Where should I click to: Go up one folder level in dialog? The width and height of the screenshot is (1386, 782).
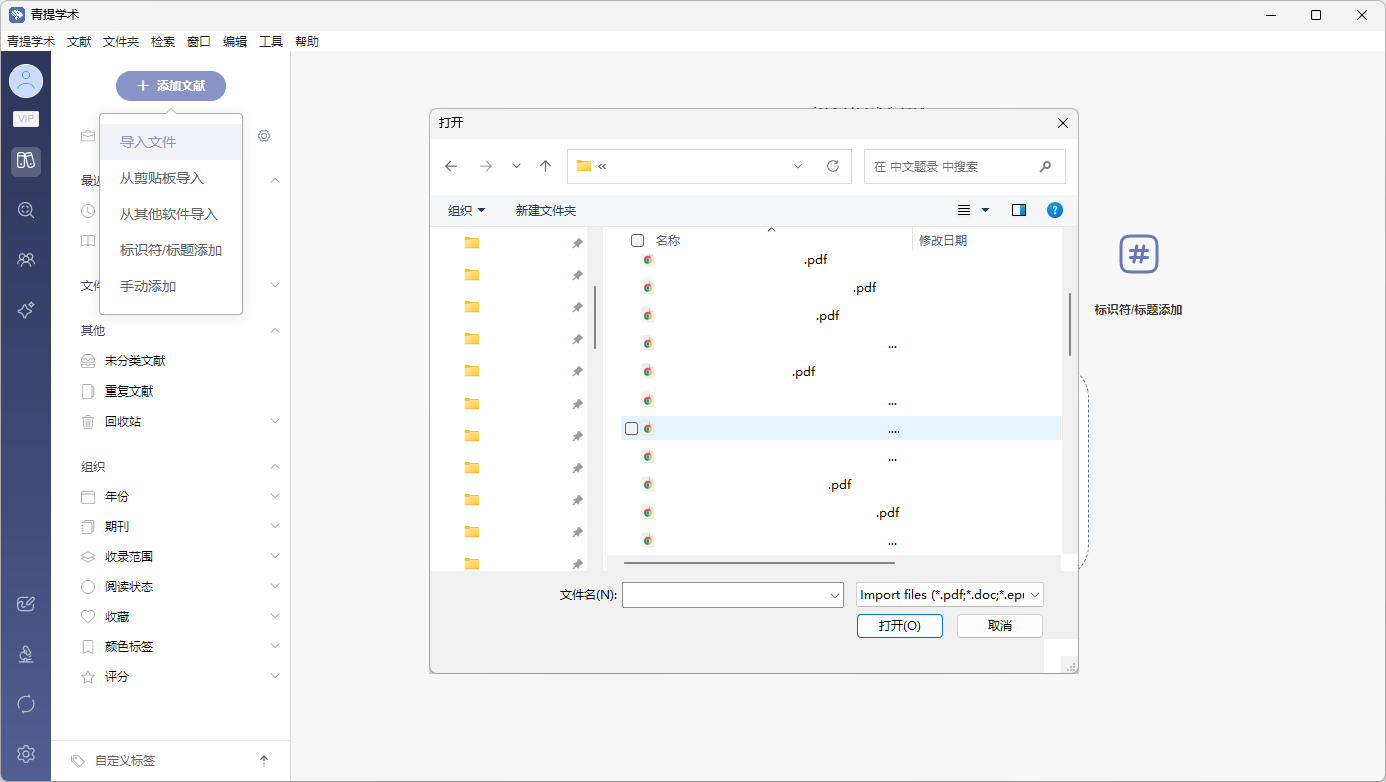[x=545, y=166]
